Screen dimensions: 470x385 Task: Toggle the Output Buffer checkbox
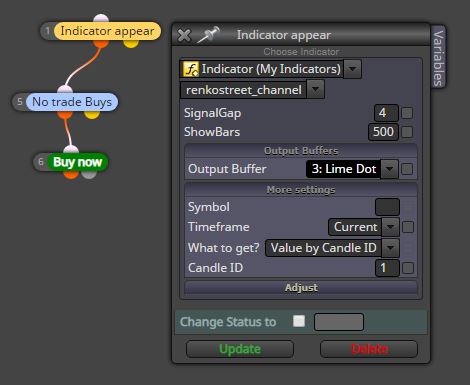pyautogui.click(x=407, y=169)
